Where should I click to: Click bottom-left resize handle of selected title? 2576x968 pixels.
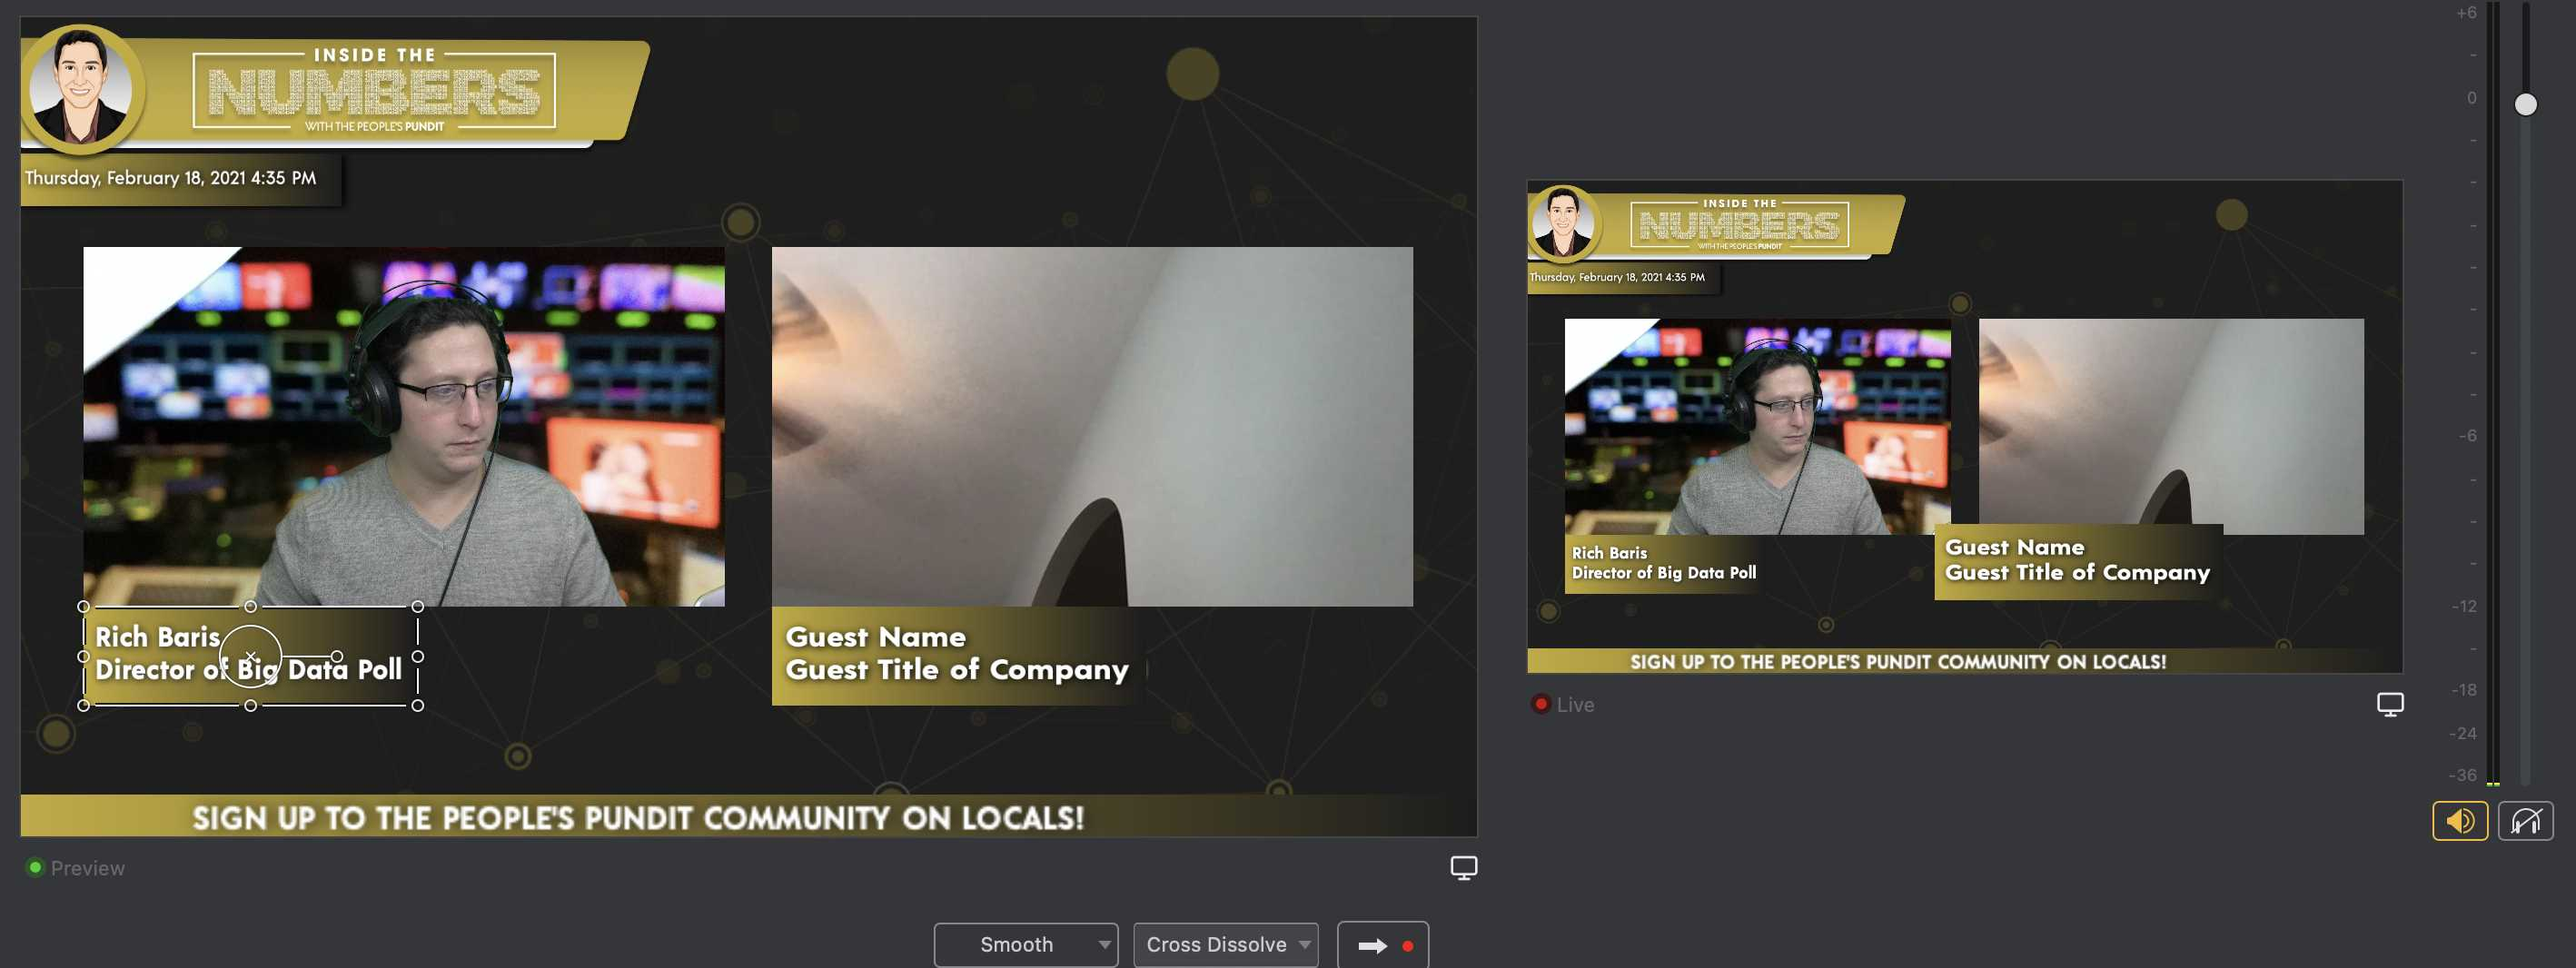point(84,706)
